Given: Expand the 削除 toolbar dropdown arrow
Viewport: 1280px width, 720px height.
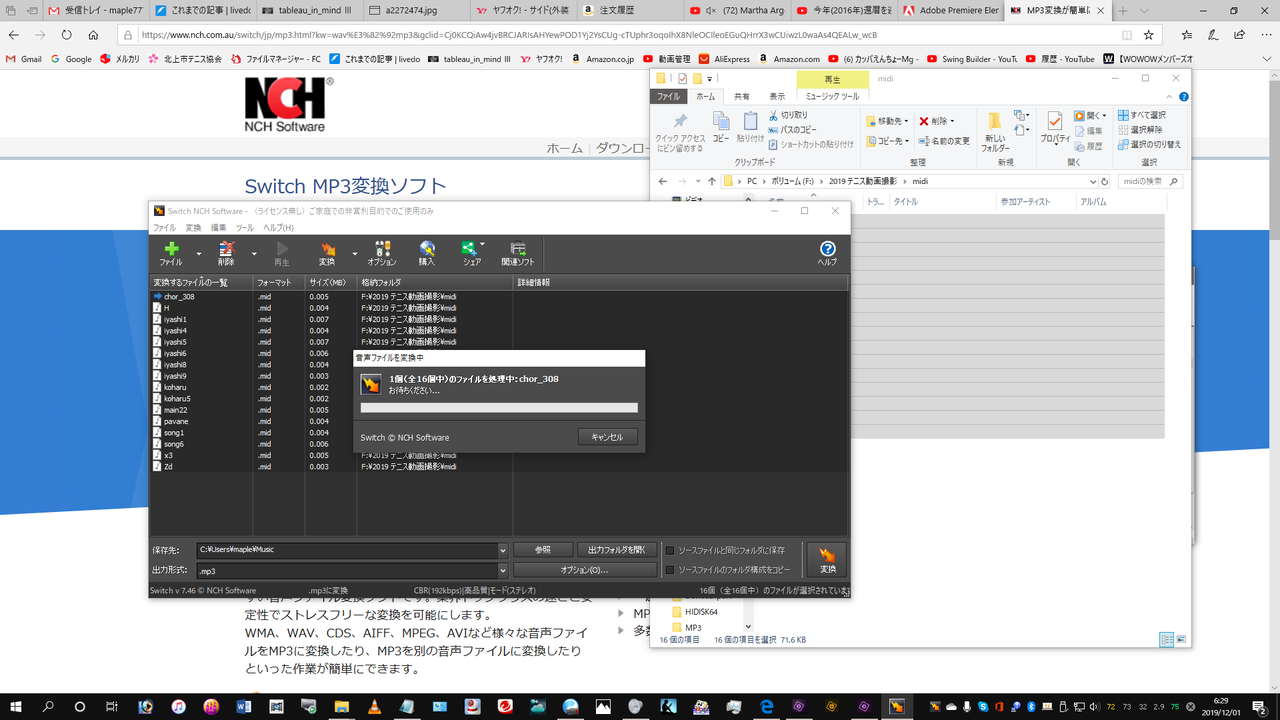Looking at the screenshot, I should coord(254,254).
